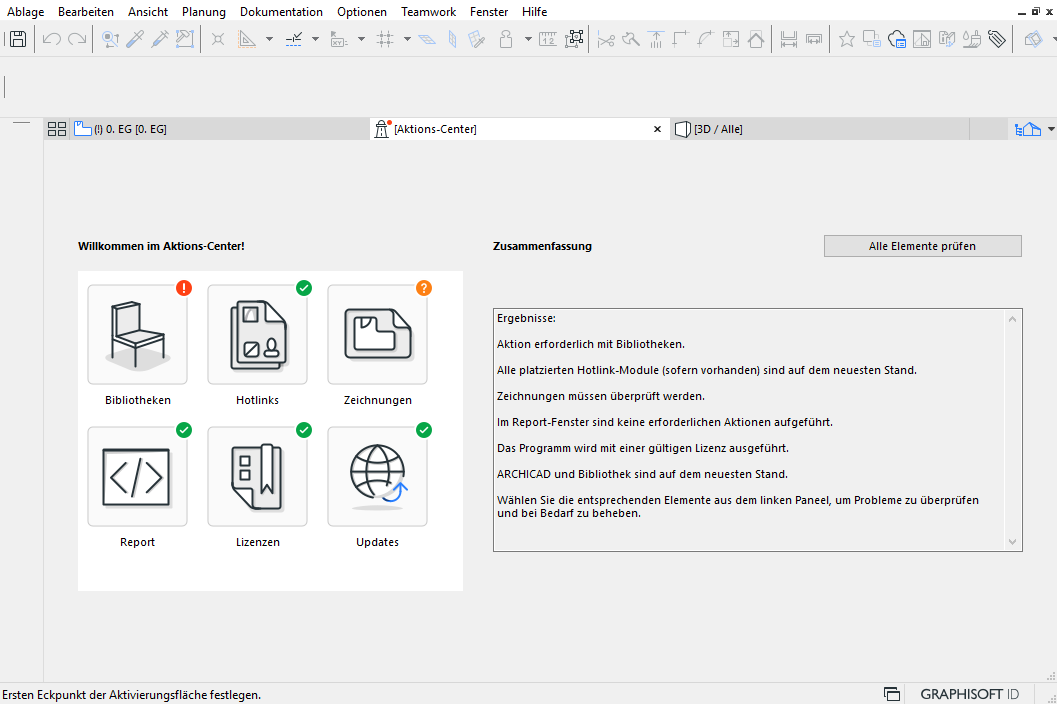This screenshot has height=704, width=1057.
Task: Open dropdown next to XY tracker icon
Action: coord(361,39)
